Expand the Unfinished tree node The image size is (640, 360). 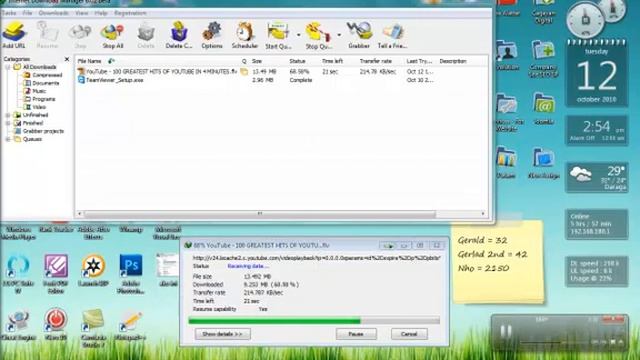8,115
